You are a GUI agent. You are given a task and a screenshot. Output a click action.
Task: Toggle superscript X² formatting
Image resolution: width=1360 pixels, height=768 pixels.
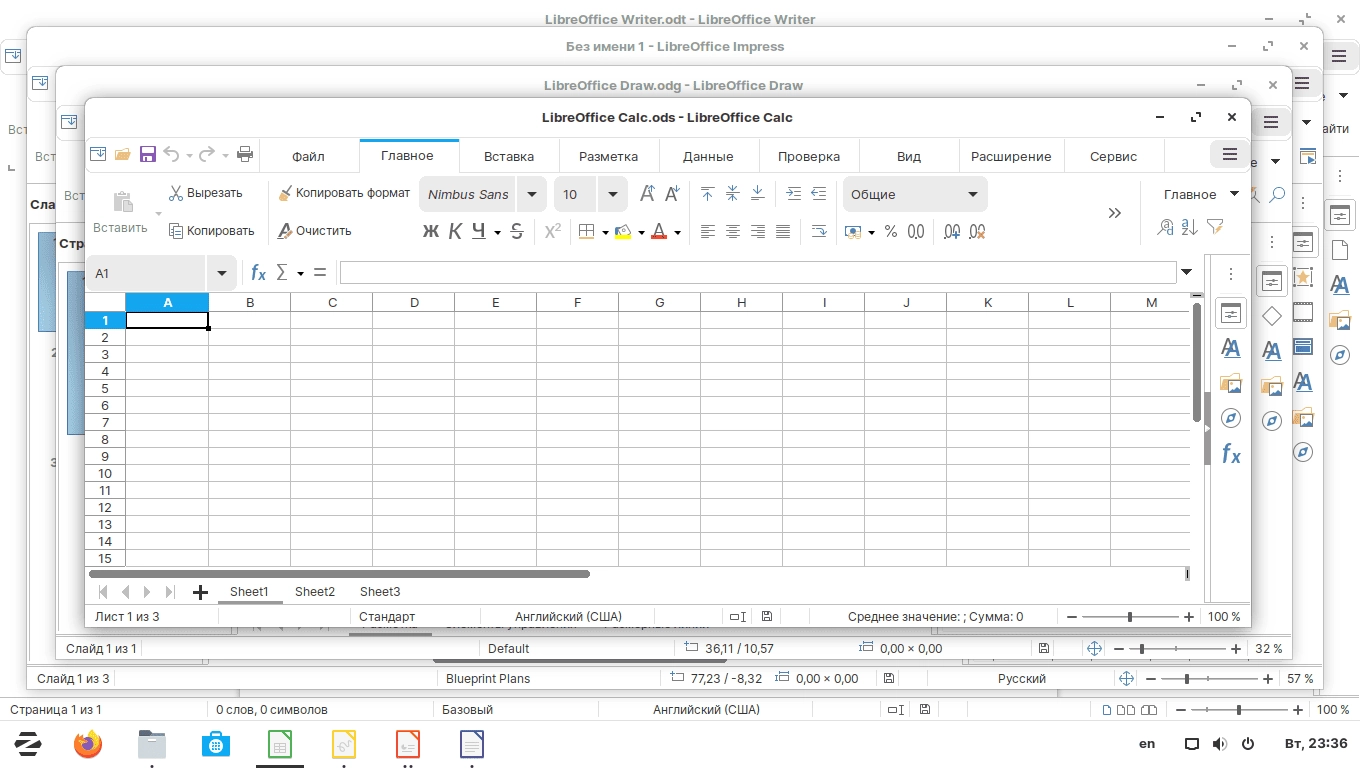pos(552,232)
